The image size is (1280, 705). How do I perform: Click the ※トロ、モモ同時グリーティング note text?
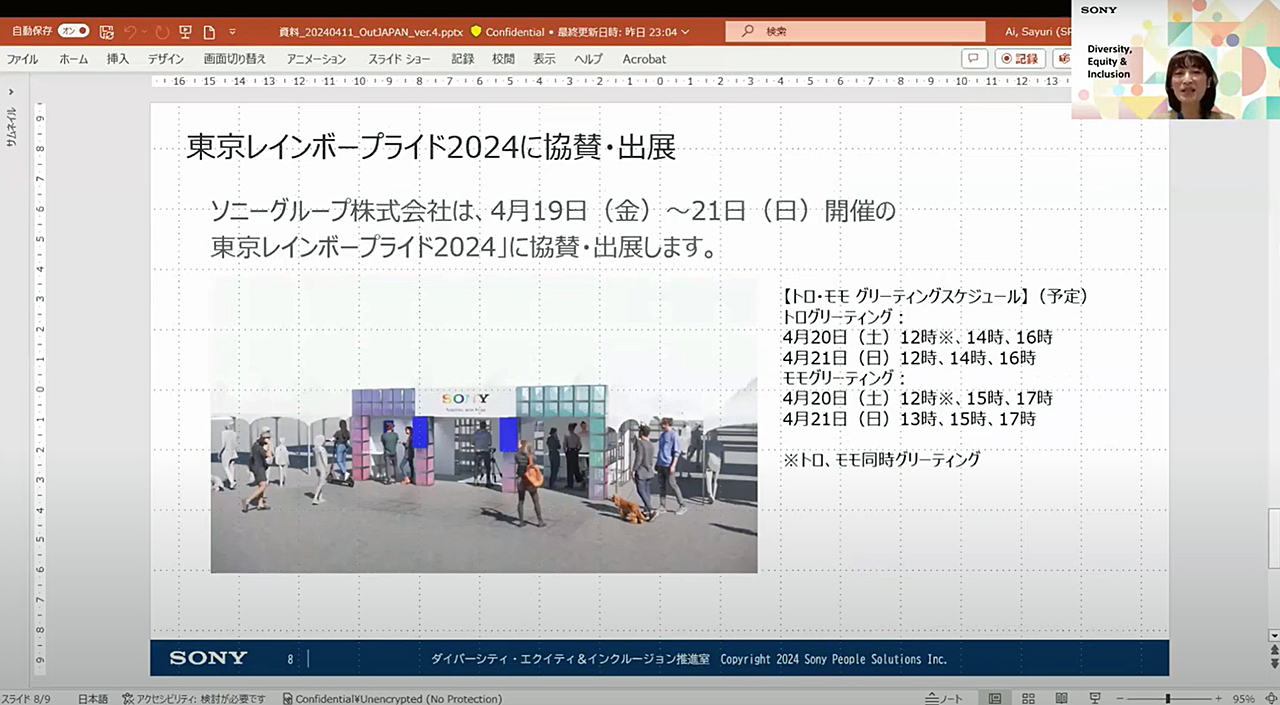click(881, 460)
